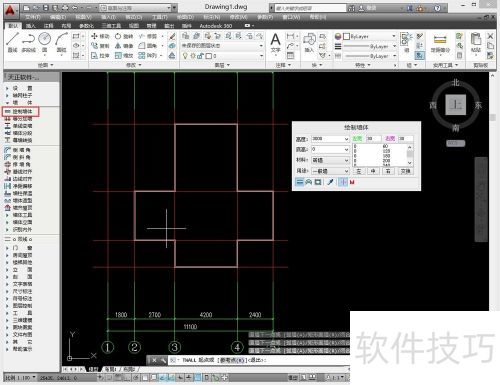Click the Help question mark icon
Viewport: 500px width, 385px height.
[437, 8]
